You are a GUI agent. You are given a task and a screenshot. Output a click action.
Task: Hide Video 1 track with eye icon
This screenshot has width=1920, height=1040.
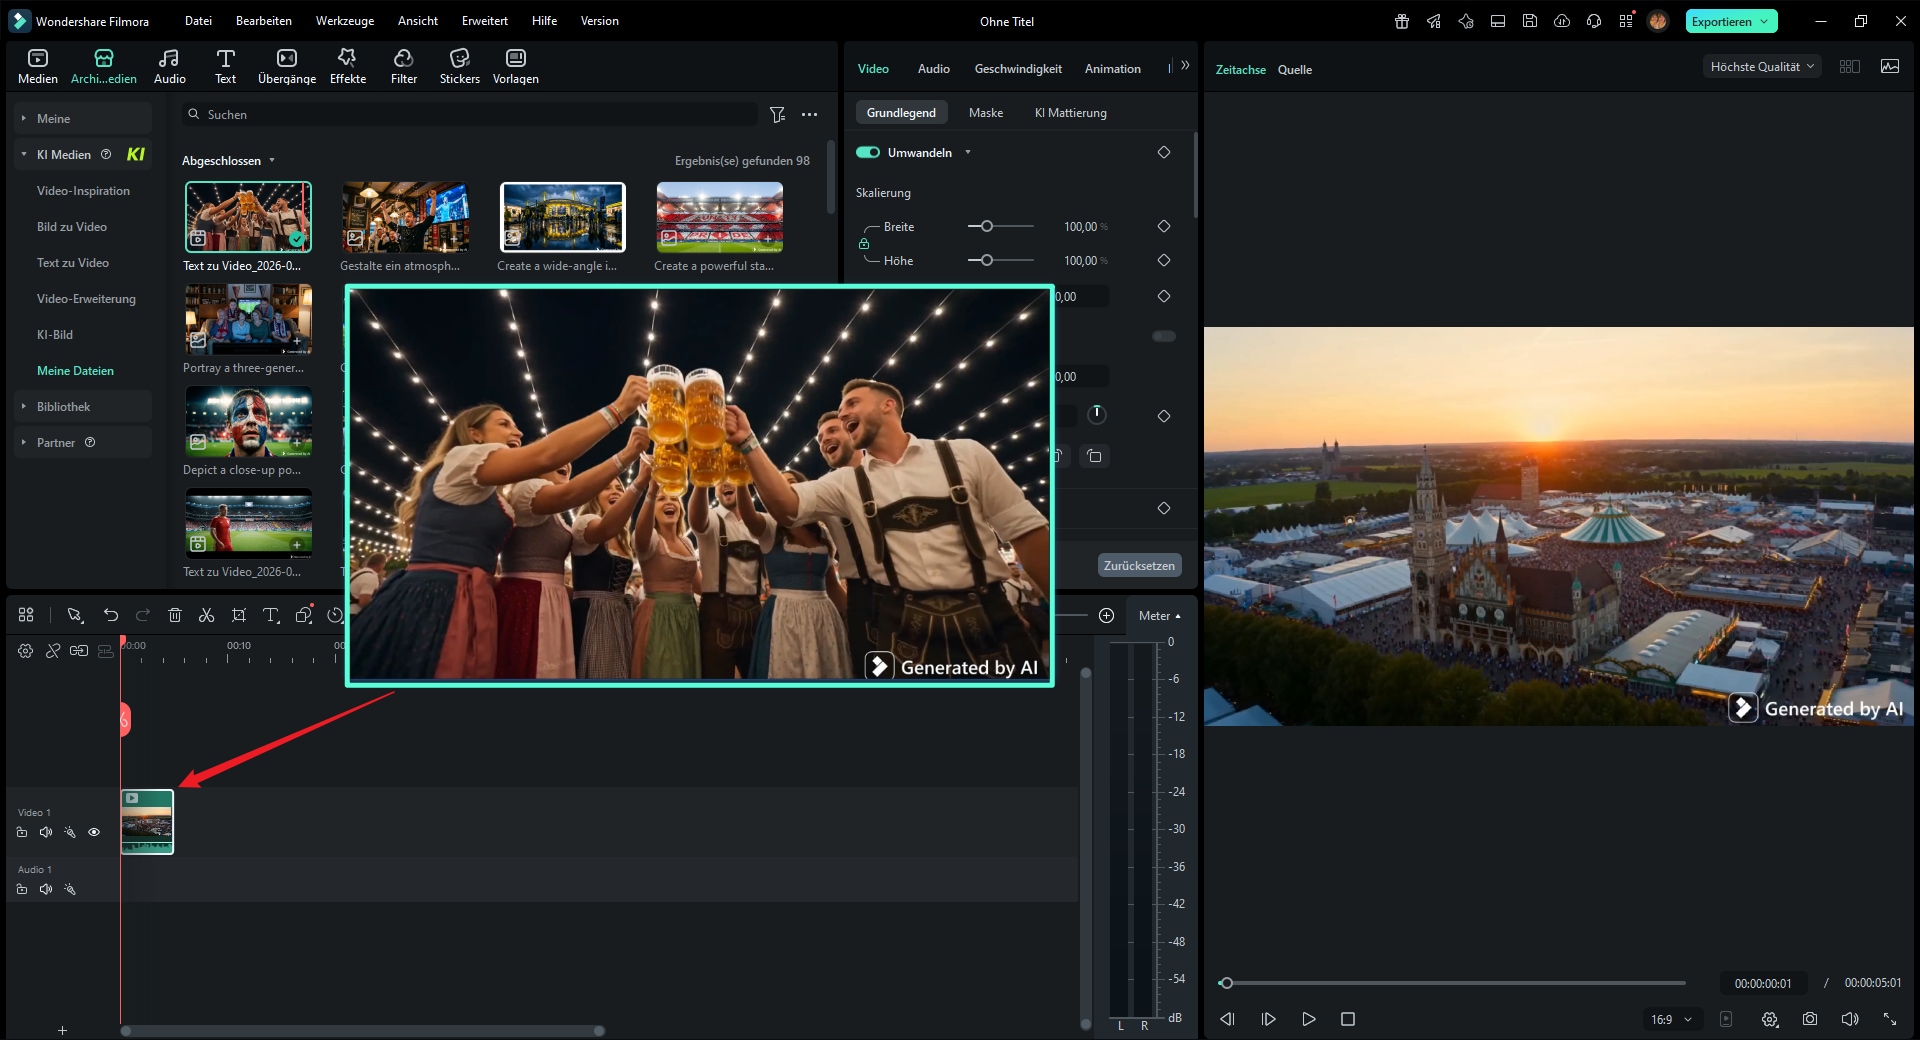[x=94, y=832]
